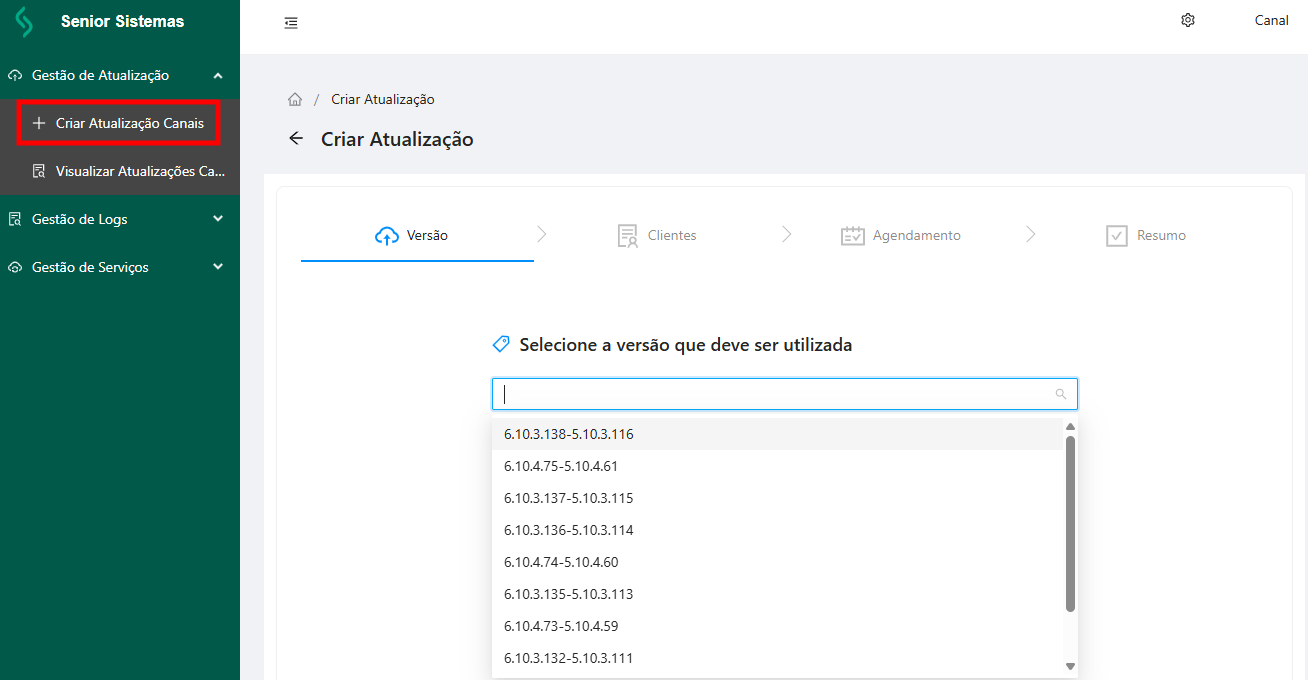Open Criar Atualização Canais menu item
The width and height of the screenshot is (1308, 680).
pos(129,123)
